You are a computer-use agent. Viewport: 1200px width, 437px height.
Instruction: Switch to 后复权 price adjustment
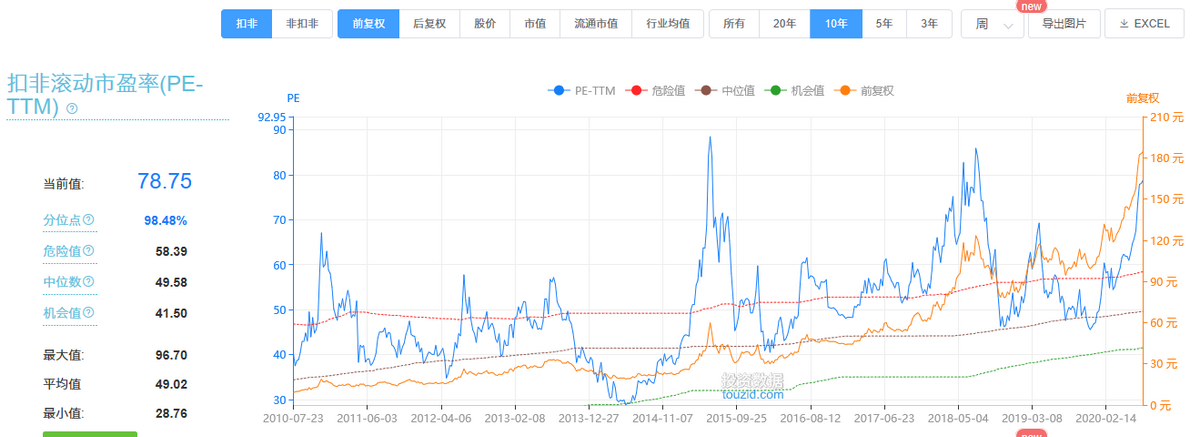430,23
